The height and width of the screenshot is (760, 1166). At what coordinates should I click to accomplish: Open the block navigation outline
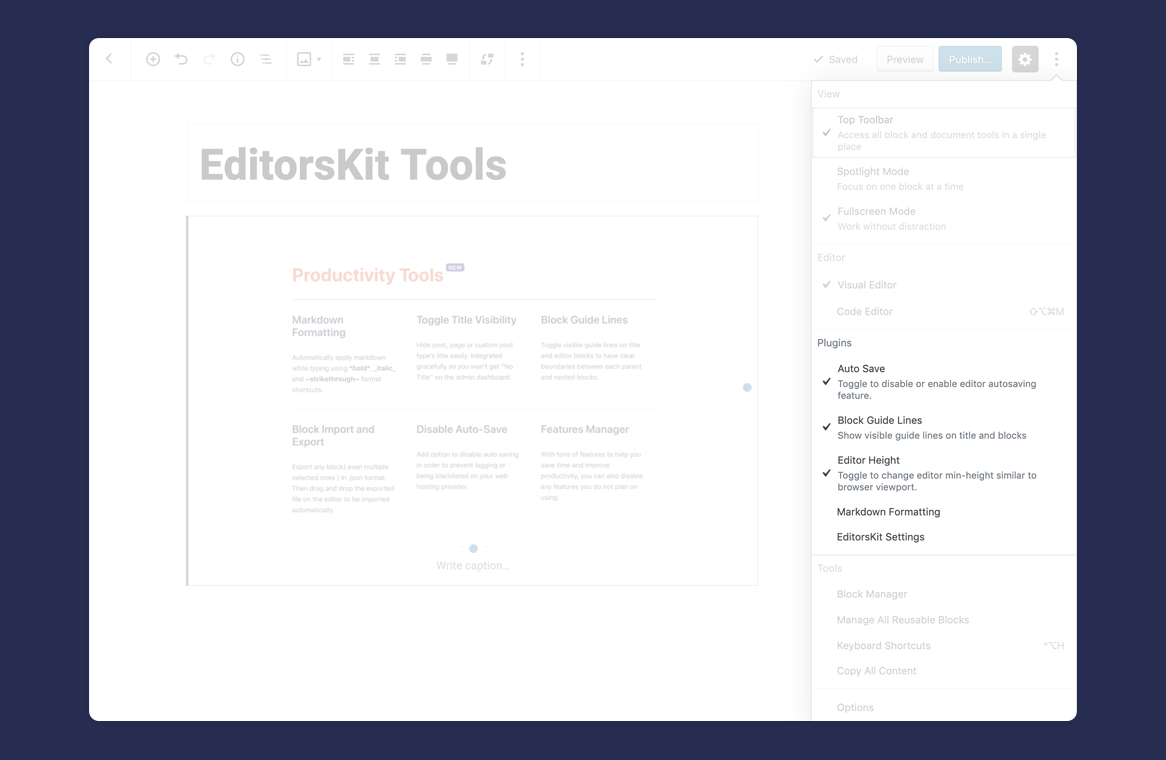tap(265, 59)
